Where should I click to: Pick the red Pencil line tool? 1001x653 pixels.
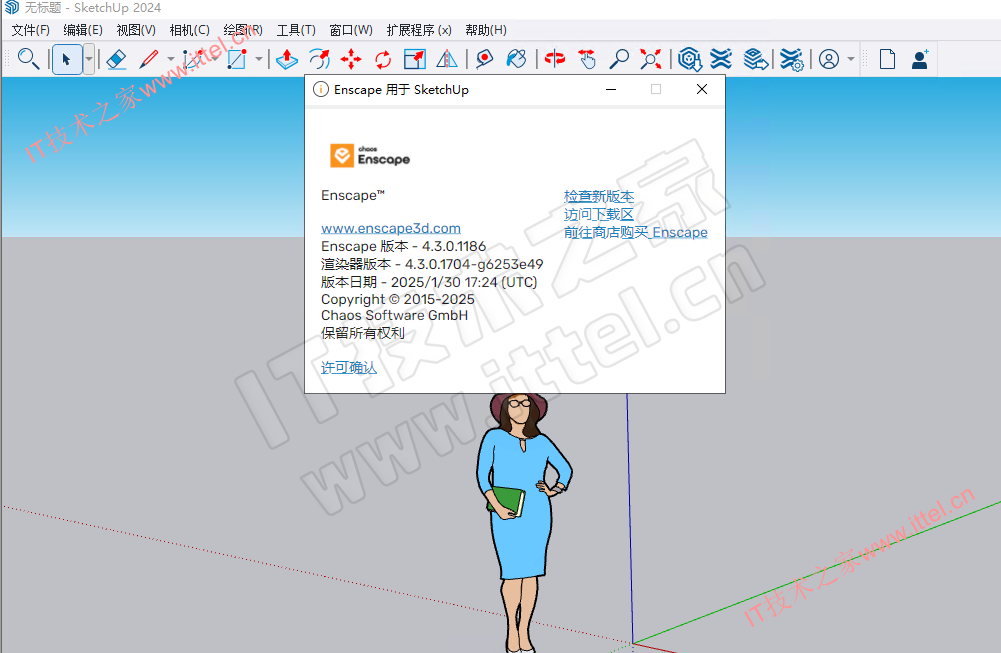click(x=149, y=59)
